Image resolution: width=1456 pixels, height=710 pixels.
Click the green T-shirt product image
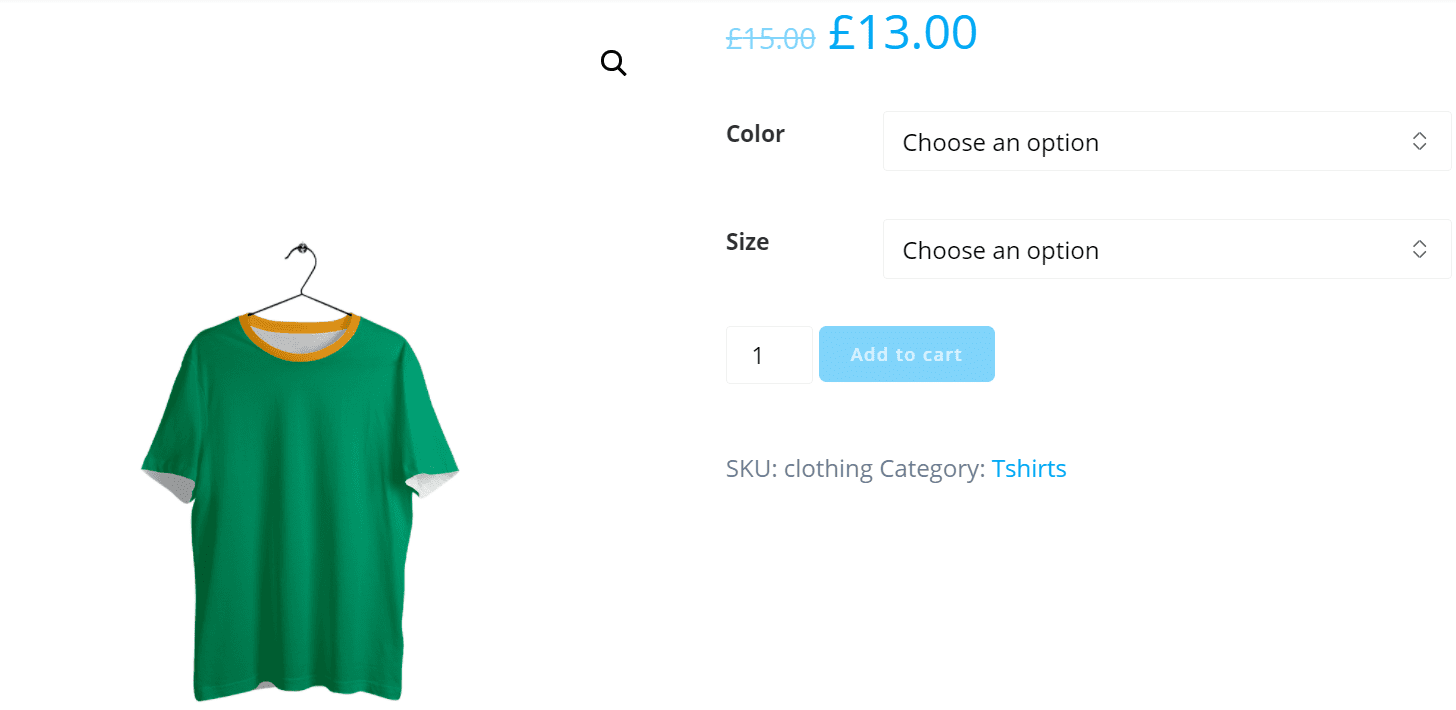[x=300, y=470]
